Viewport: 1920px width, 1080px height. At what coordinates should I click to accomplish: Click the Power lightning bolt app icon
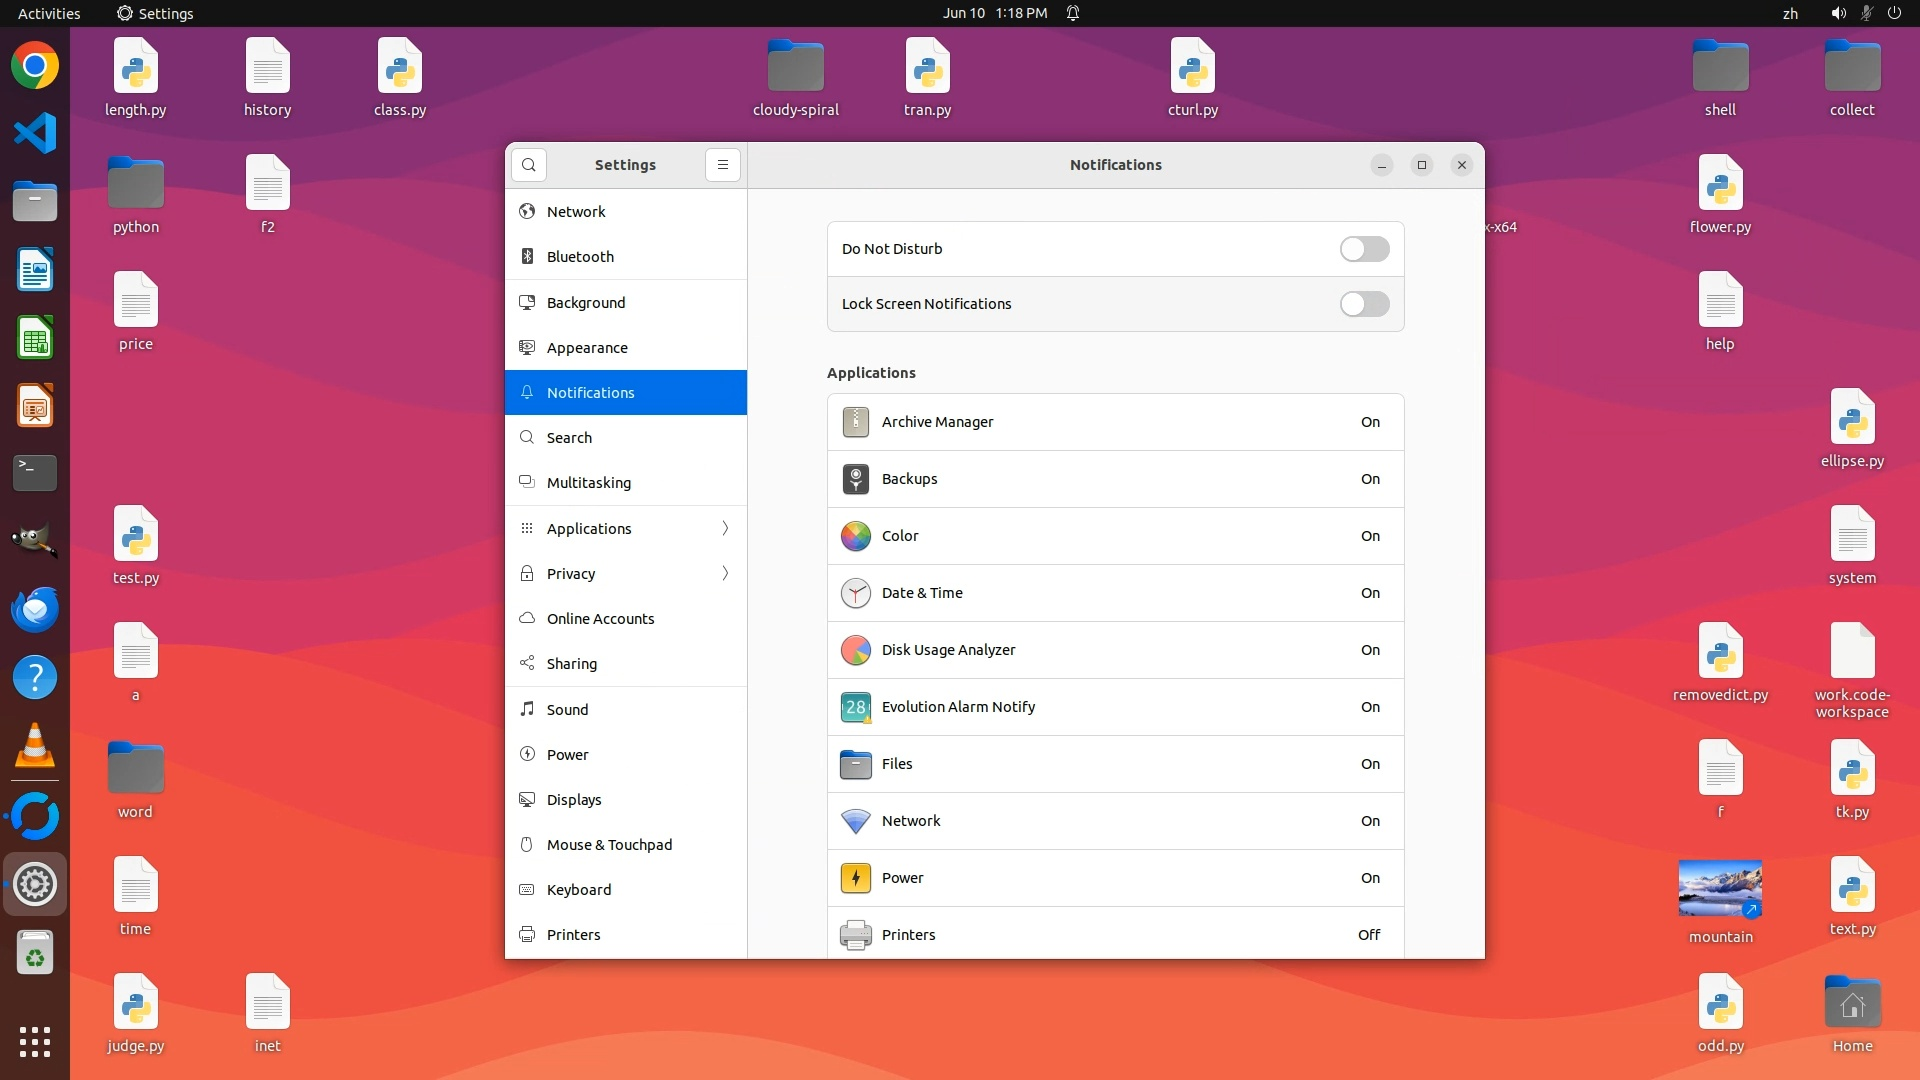pos(855,878)
